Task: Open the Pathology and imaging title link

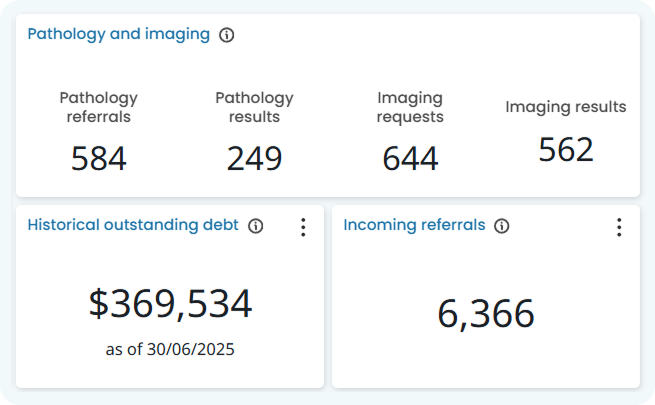Action: tap(119, 34)
